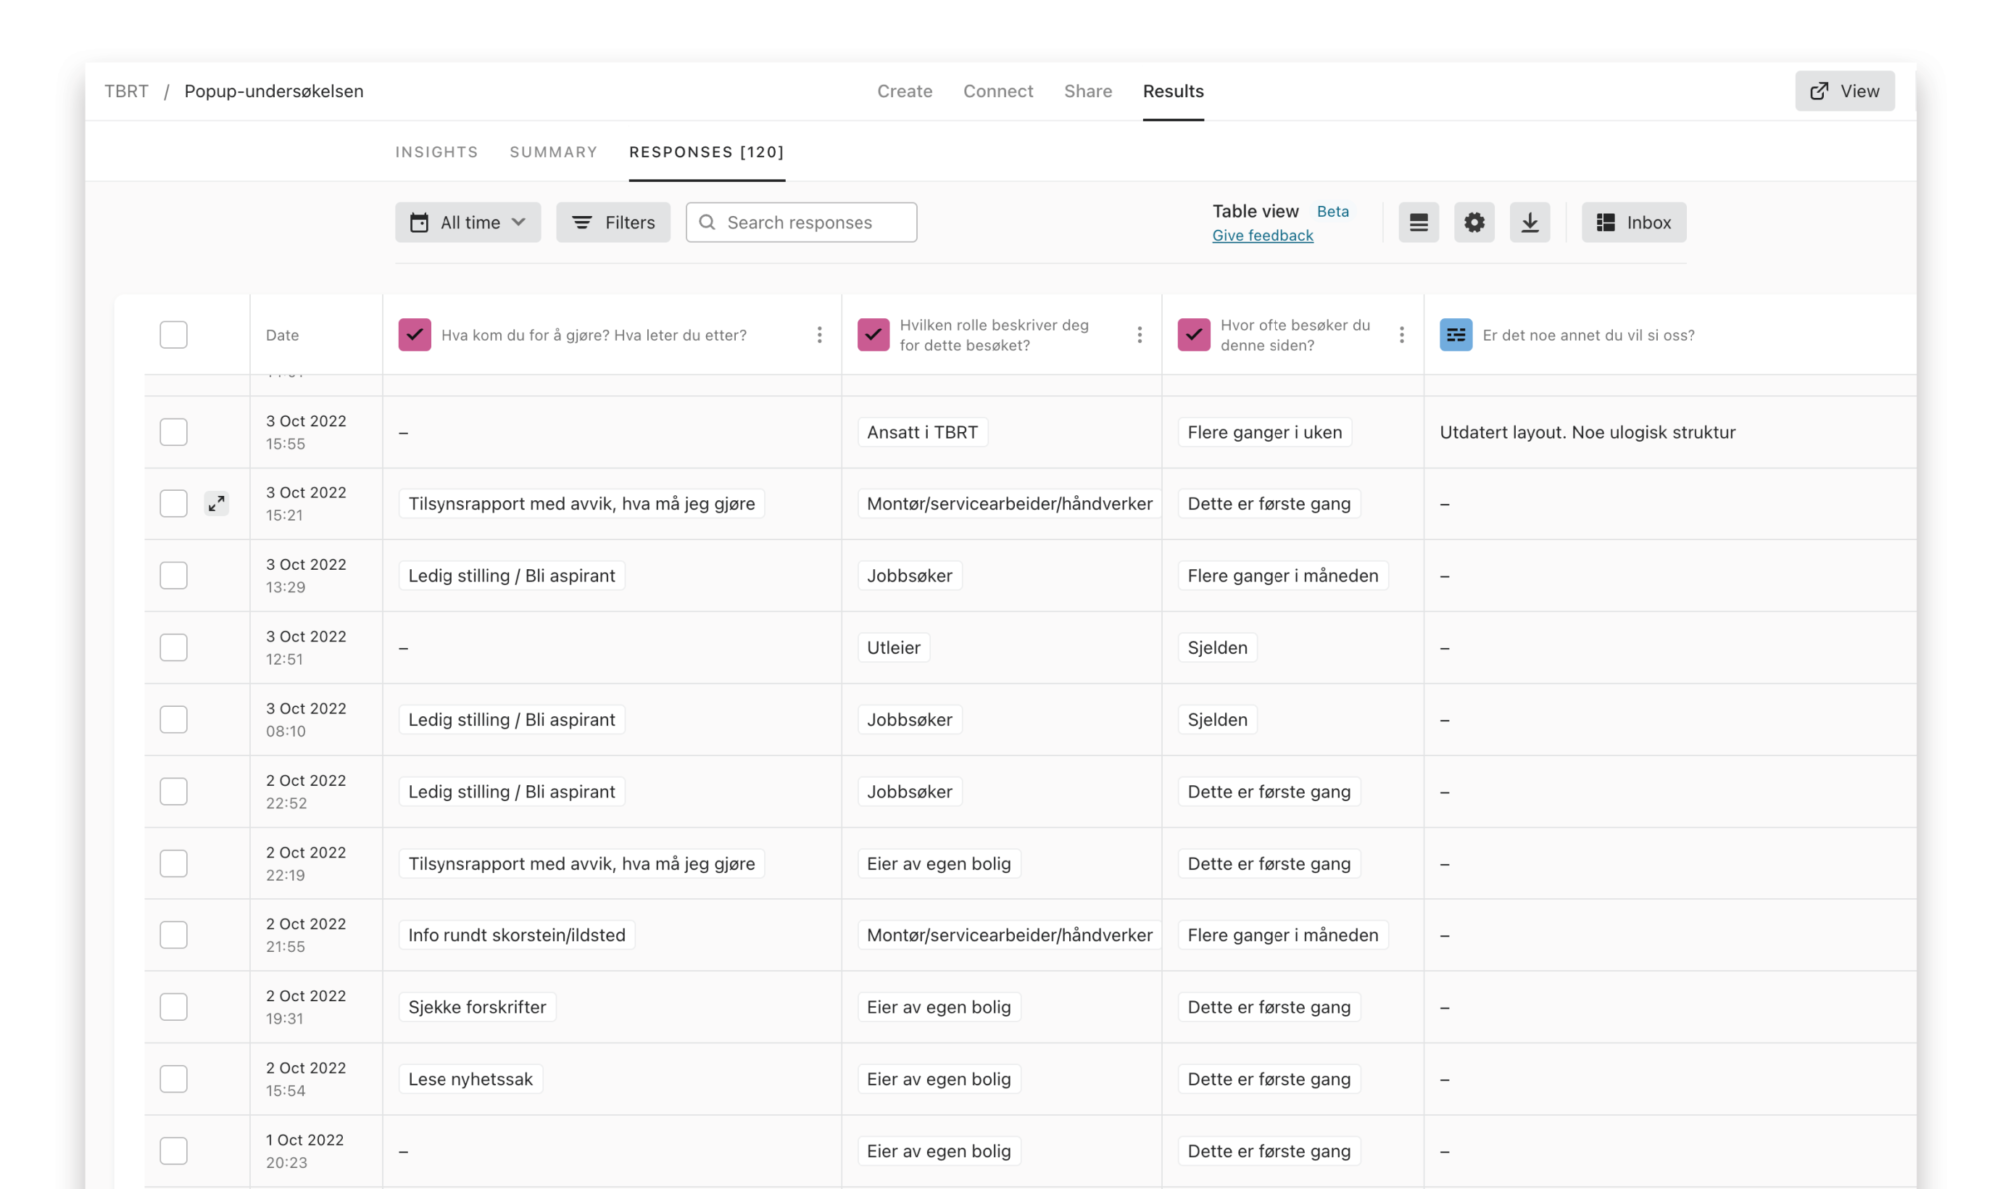Open options menu for 'Hva kom du for å gjøre' column
2000x1189 pixels.
tap(820, 335)
